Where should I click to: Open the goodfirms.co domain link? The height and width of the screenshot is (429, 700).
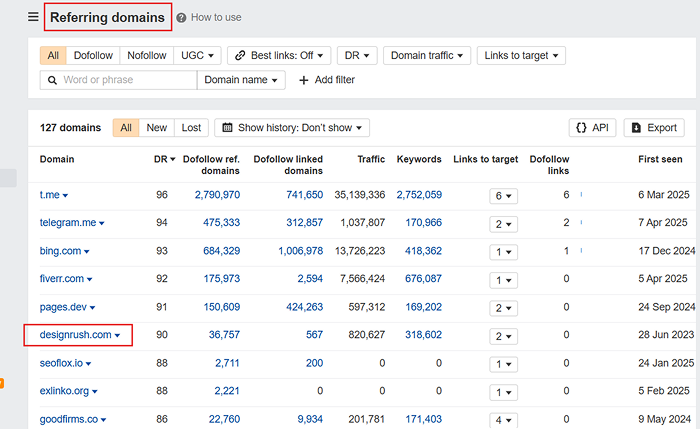pos(69,420)
